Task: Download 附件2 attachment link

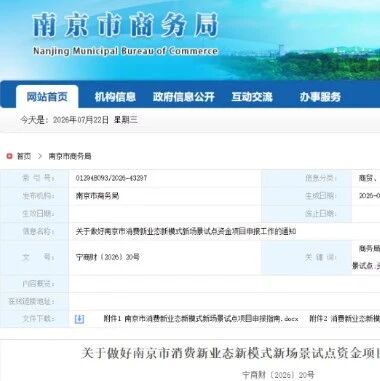Action: tap(344, 319)
